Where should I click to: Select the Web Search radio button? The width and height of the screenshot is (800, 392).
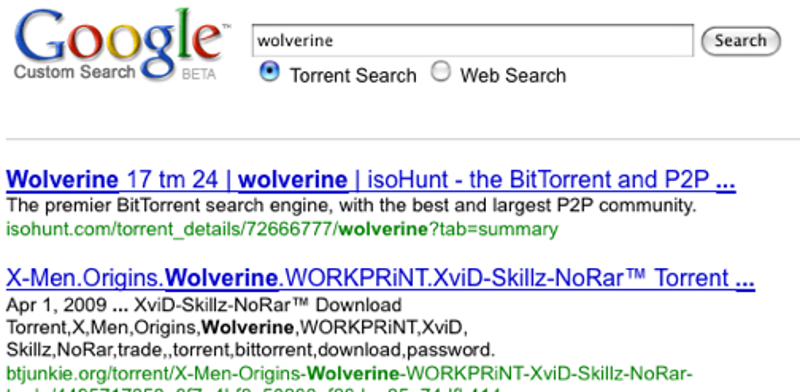[x=440, y=71]
